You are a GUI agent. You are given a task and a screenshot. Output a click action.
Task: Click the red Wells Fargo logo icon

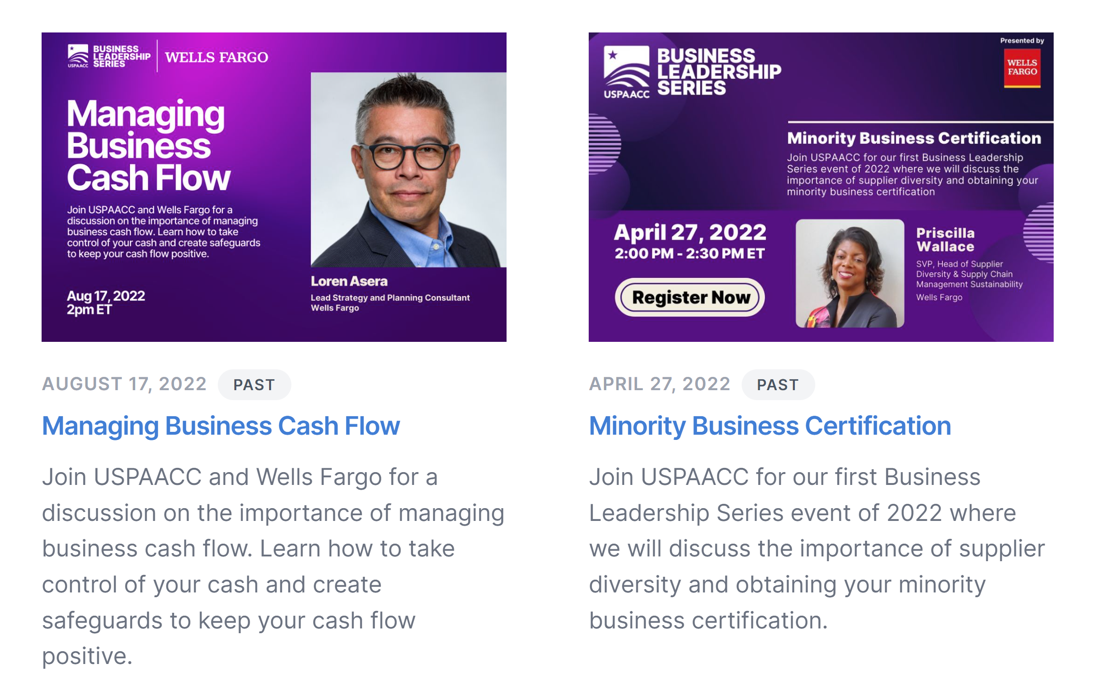pyautogui.click(x=1022, y=68)
